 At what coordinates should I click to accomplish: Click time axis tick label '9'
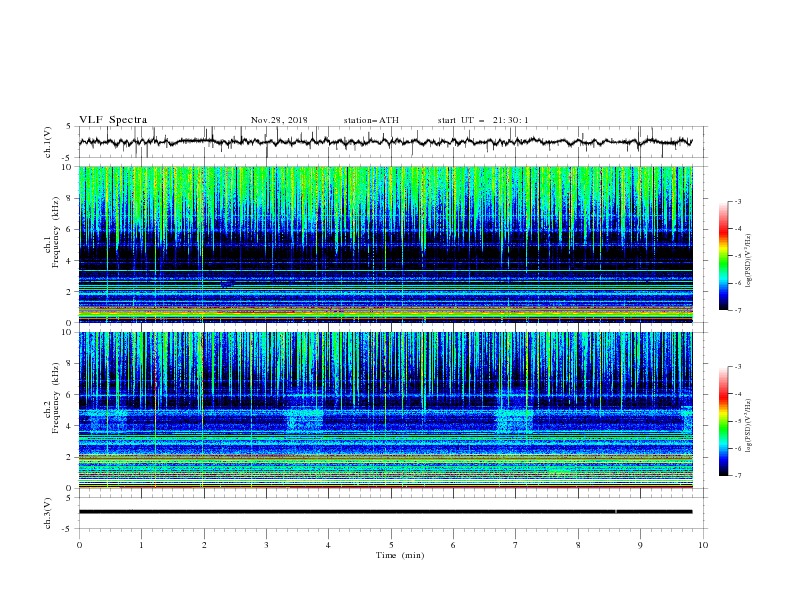(640, 545)
